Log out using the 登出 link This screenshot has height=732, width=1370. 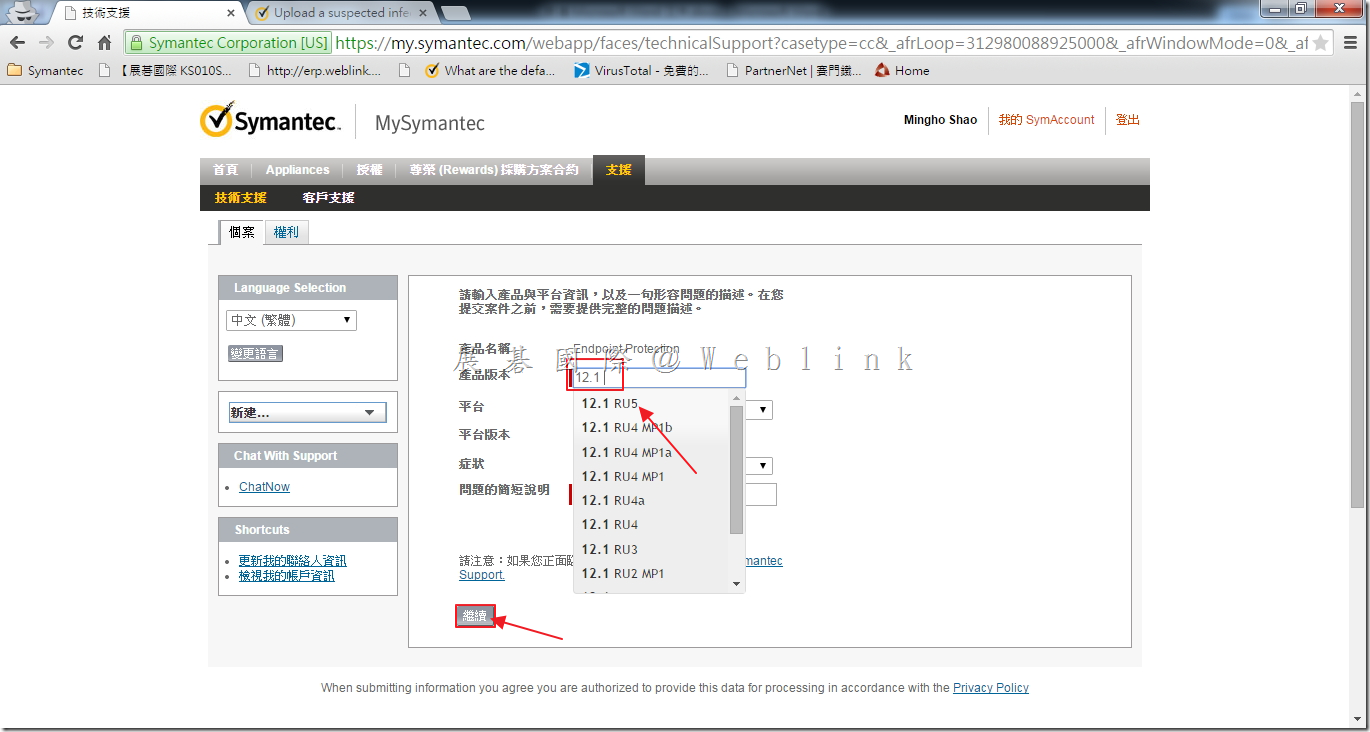tap(1127, 120)
